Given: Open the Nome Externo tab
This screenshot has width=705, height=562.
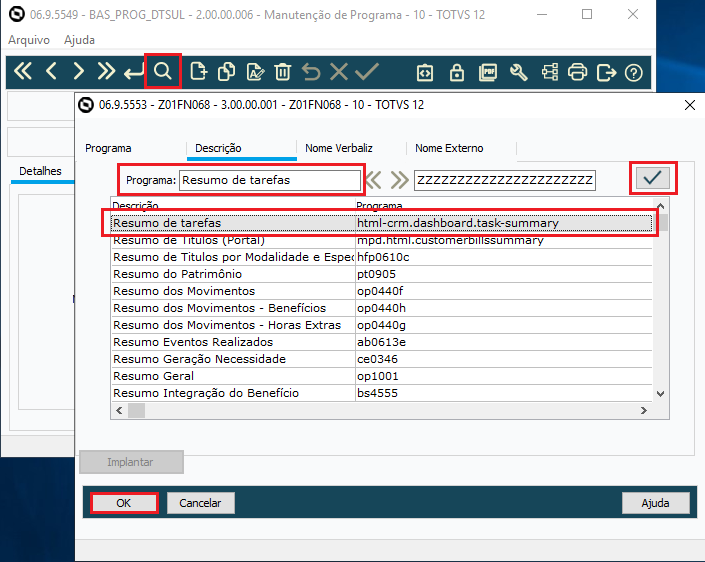Looking at the screenshot, I should [x=449, y=148].
